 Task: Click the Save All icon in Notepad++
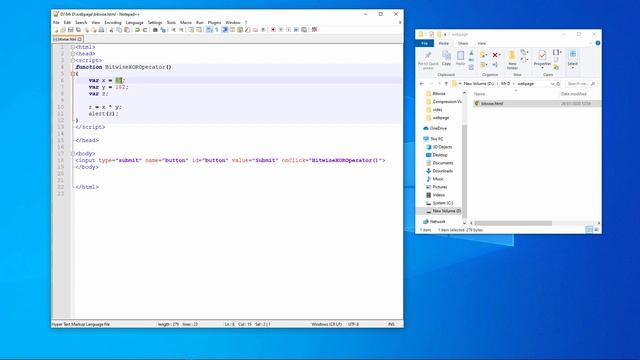(78, 30)
